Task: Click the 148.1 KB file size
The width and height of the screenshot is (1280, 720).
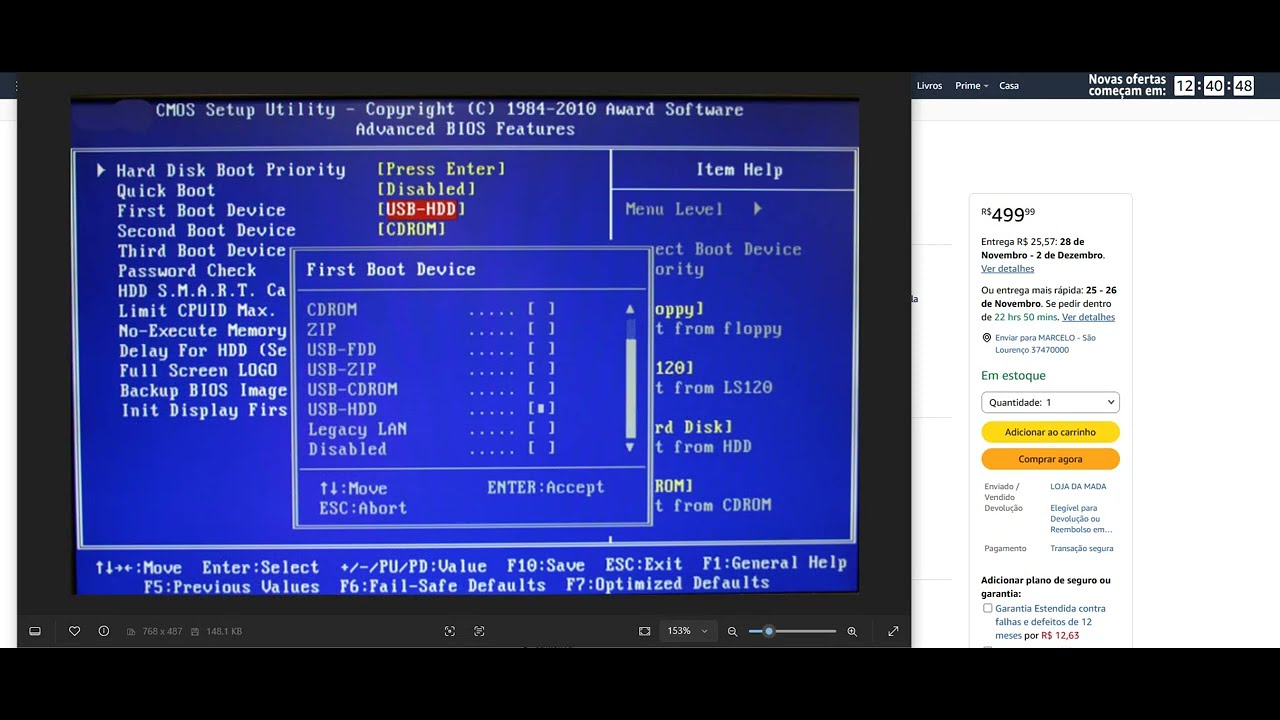Action: (x=224, y=631)
